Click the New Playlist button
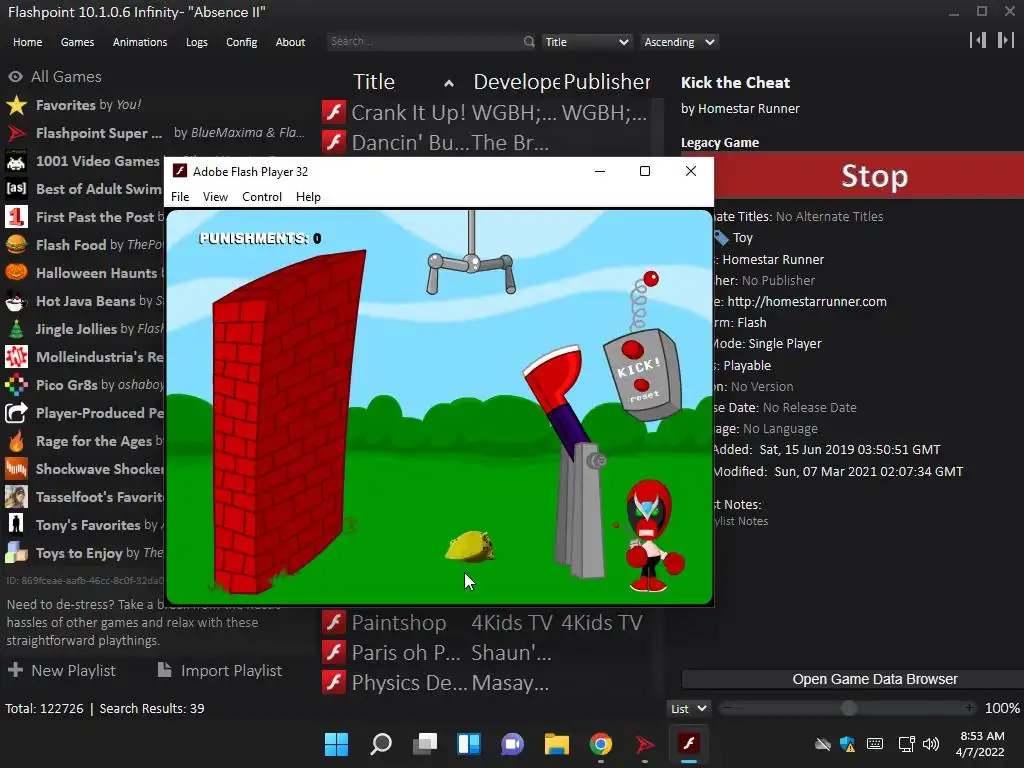The image size is (1024, 768). point(62,671)
